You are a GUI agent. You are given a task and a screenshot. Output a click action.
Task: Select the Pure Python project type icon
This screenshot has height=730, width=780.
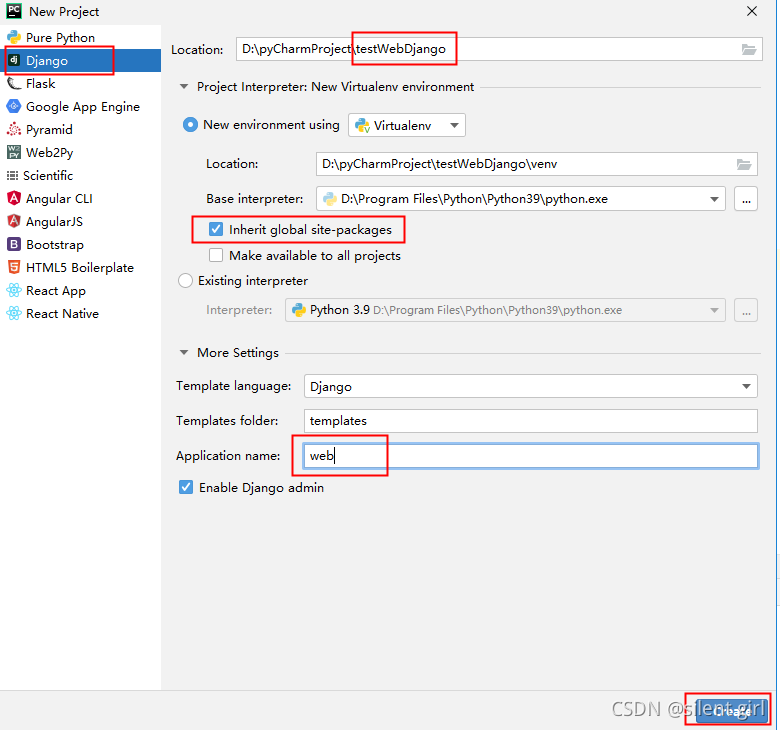13,37
